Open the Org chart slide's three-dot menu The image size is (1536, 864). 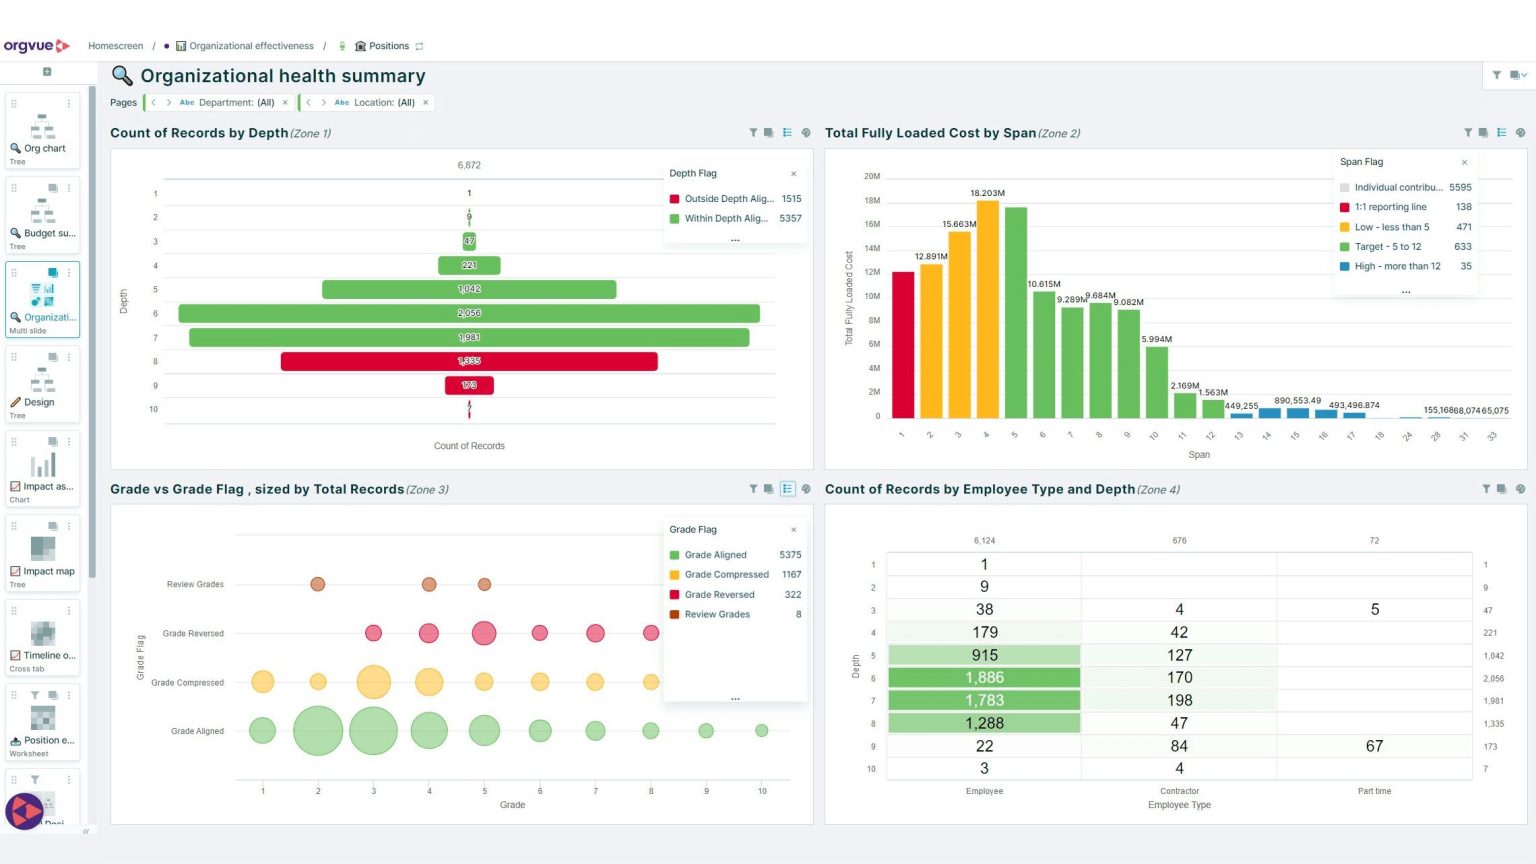pyautogui.click(x=67, y=104)
